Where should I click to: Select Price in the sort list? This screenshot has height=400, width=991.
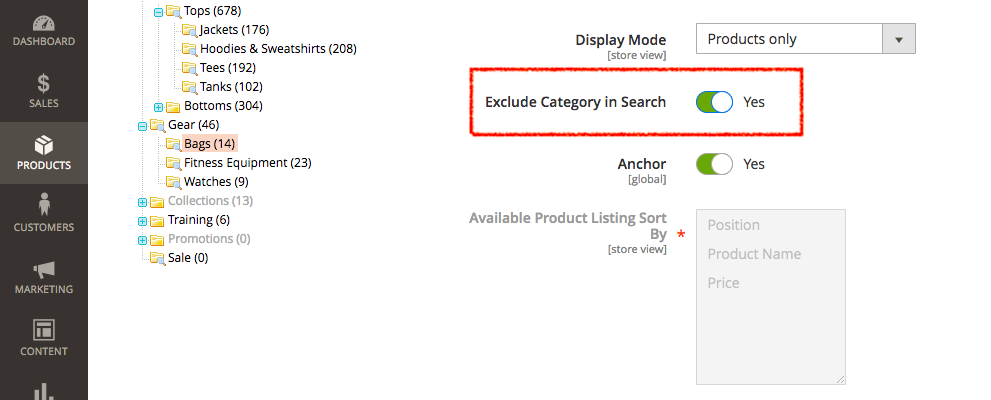click(724, 283)
